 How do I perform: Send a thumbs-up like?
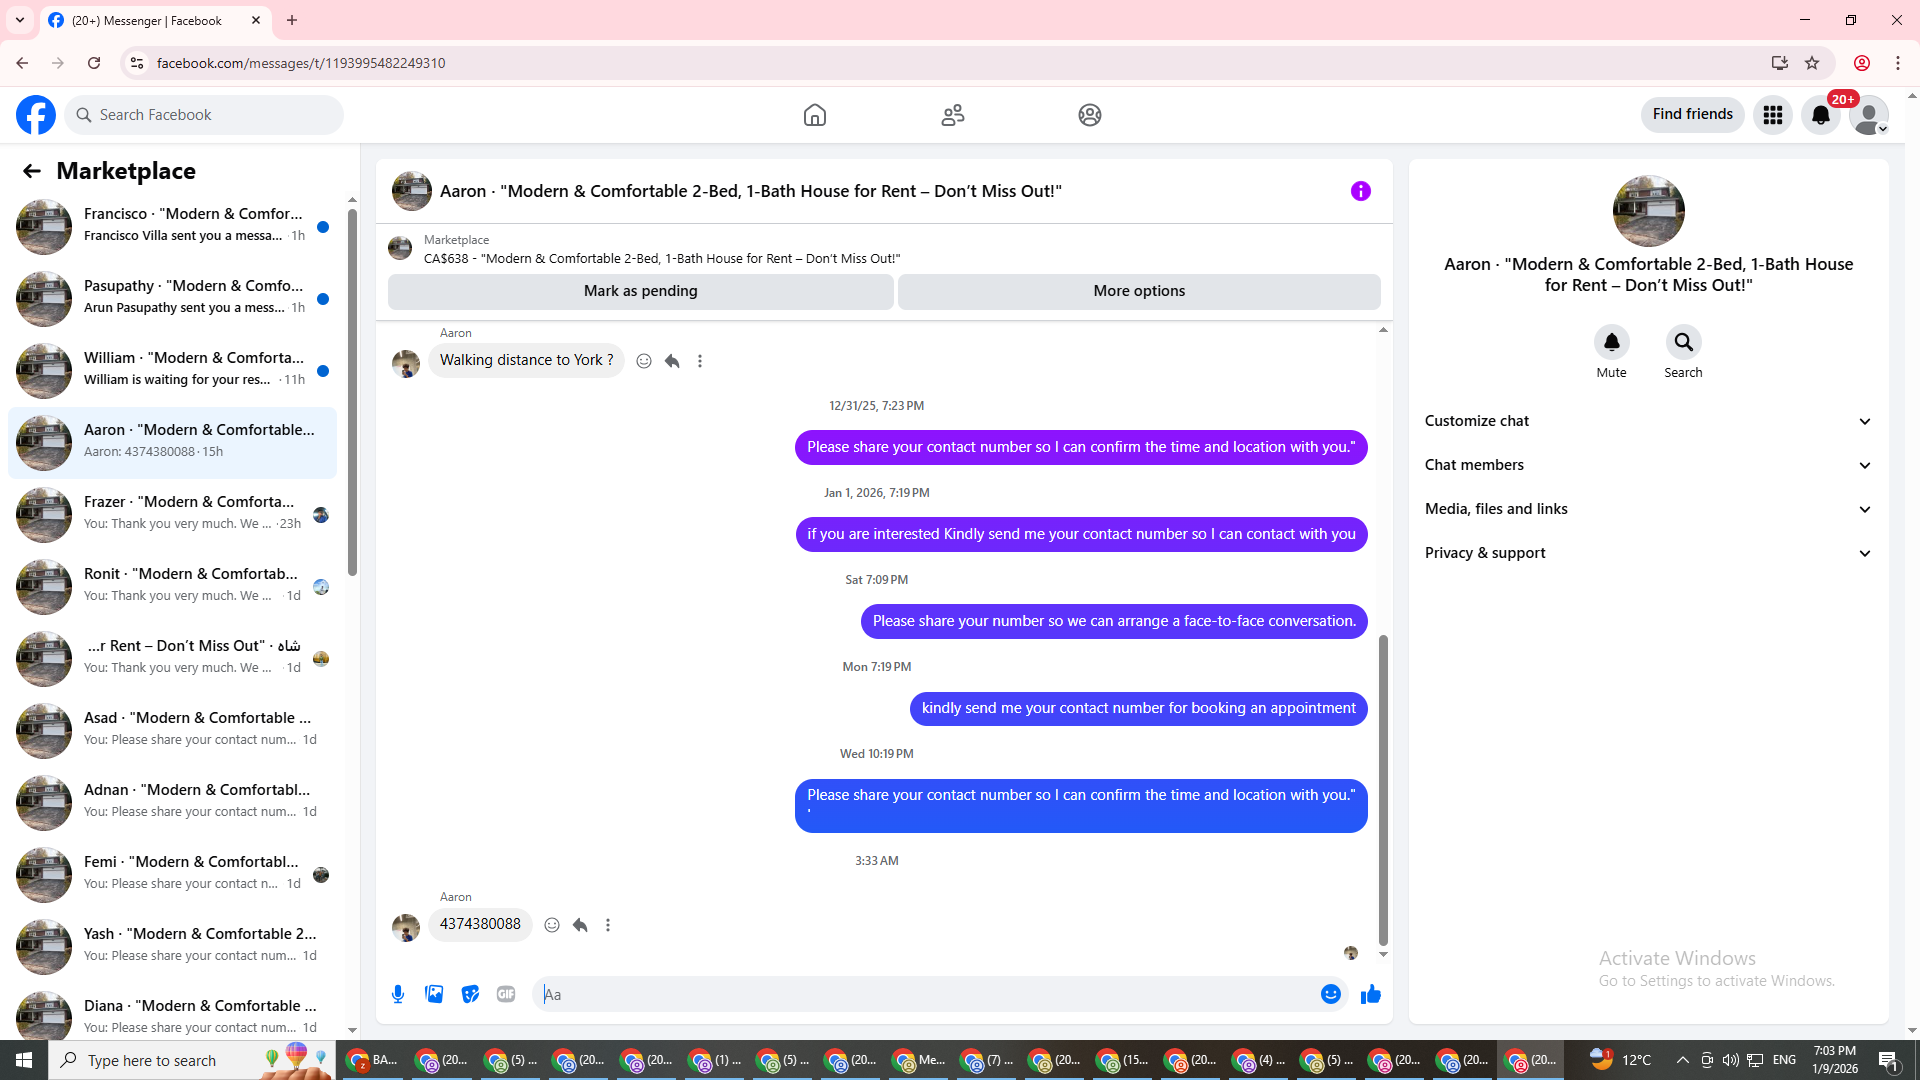1370,994
